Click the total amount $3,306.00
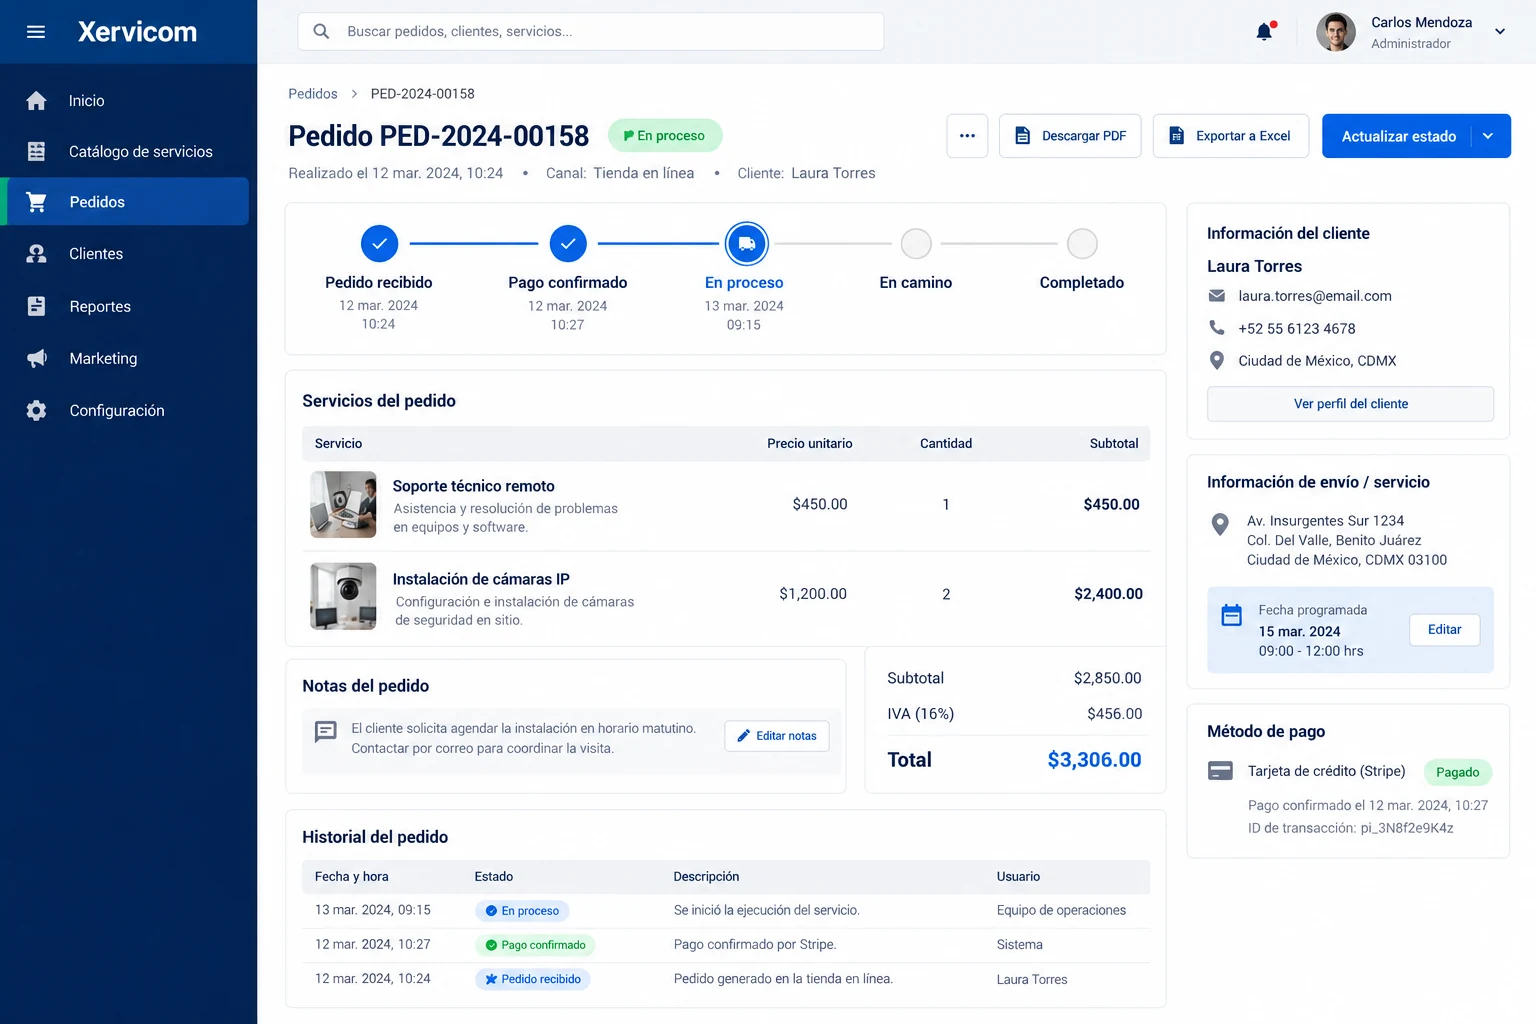The height and width of the screenshot is (1024, 1536). pos(1094,760)
